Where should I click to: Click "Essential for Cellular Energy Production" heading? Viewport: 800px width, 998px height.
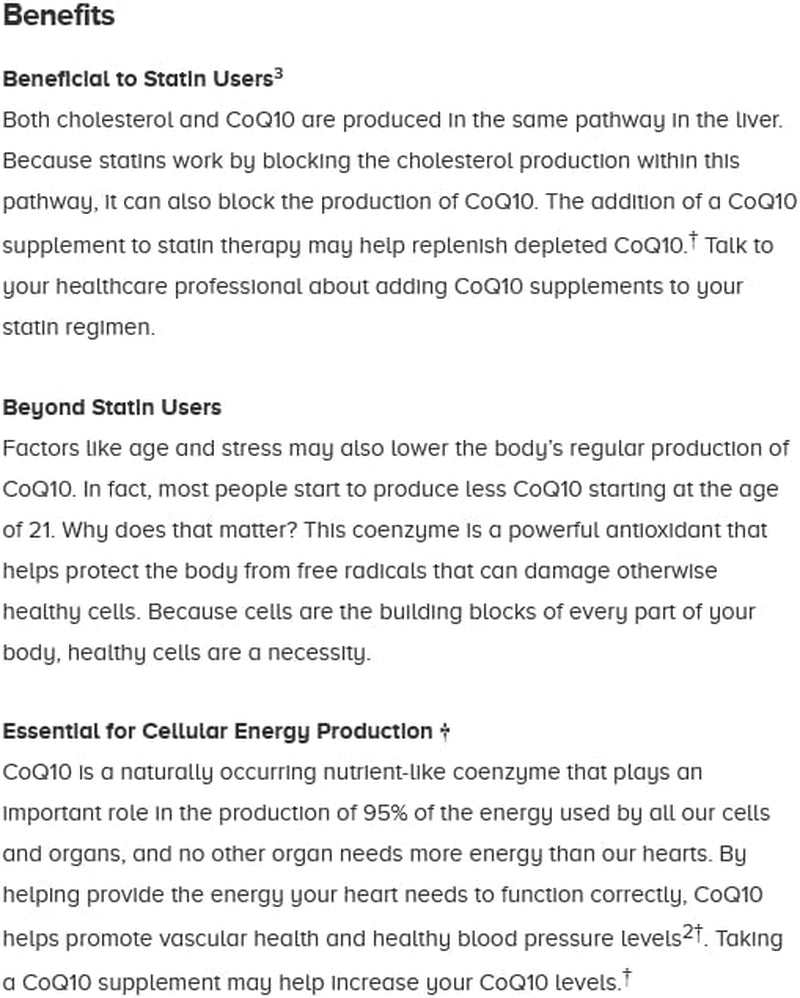(x=216, y=731)
